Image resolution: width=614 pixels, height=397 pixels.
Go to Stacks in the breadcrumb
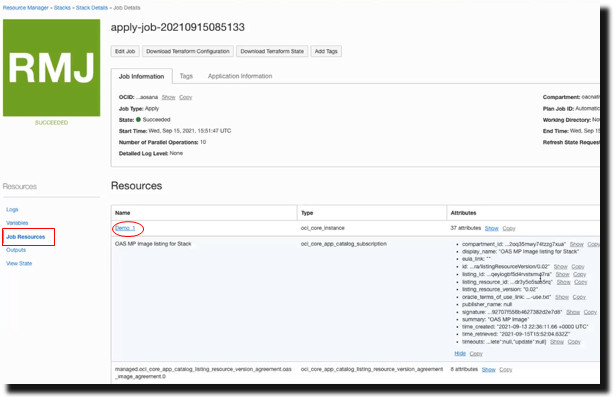tap(62, 7)
